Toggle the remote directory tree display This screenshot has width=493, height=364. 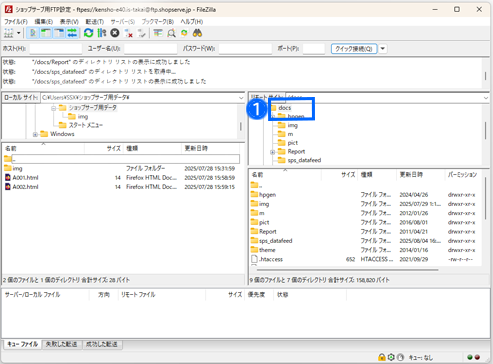coord(59,33)
